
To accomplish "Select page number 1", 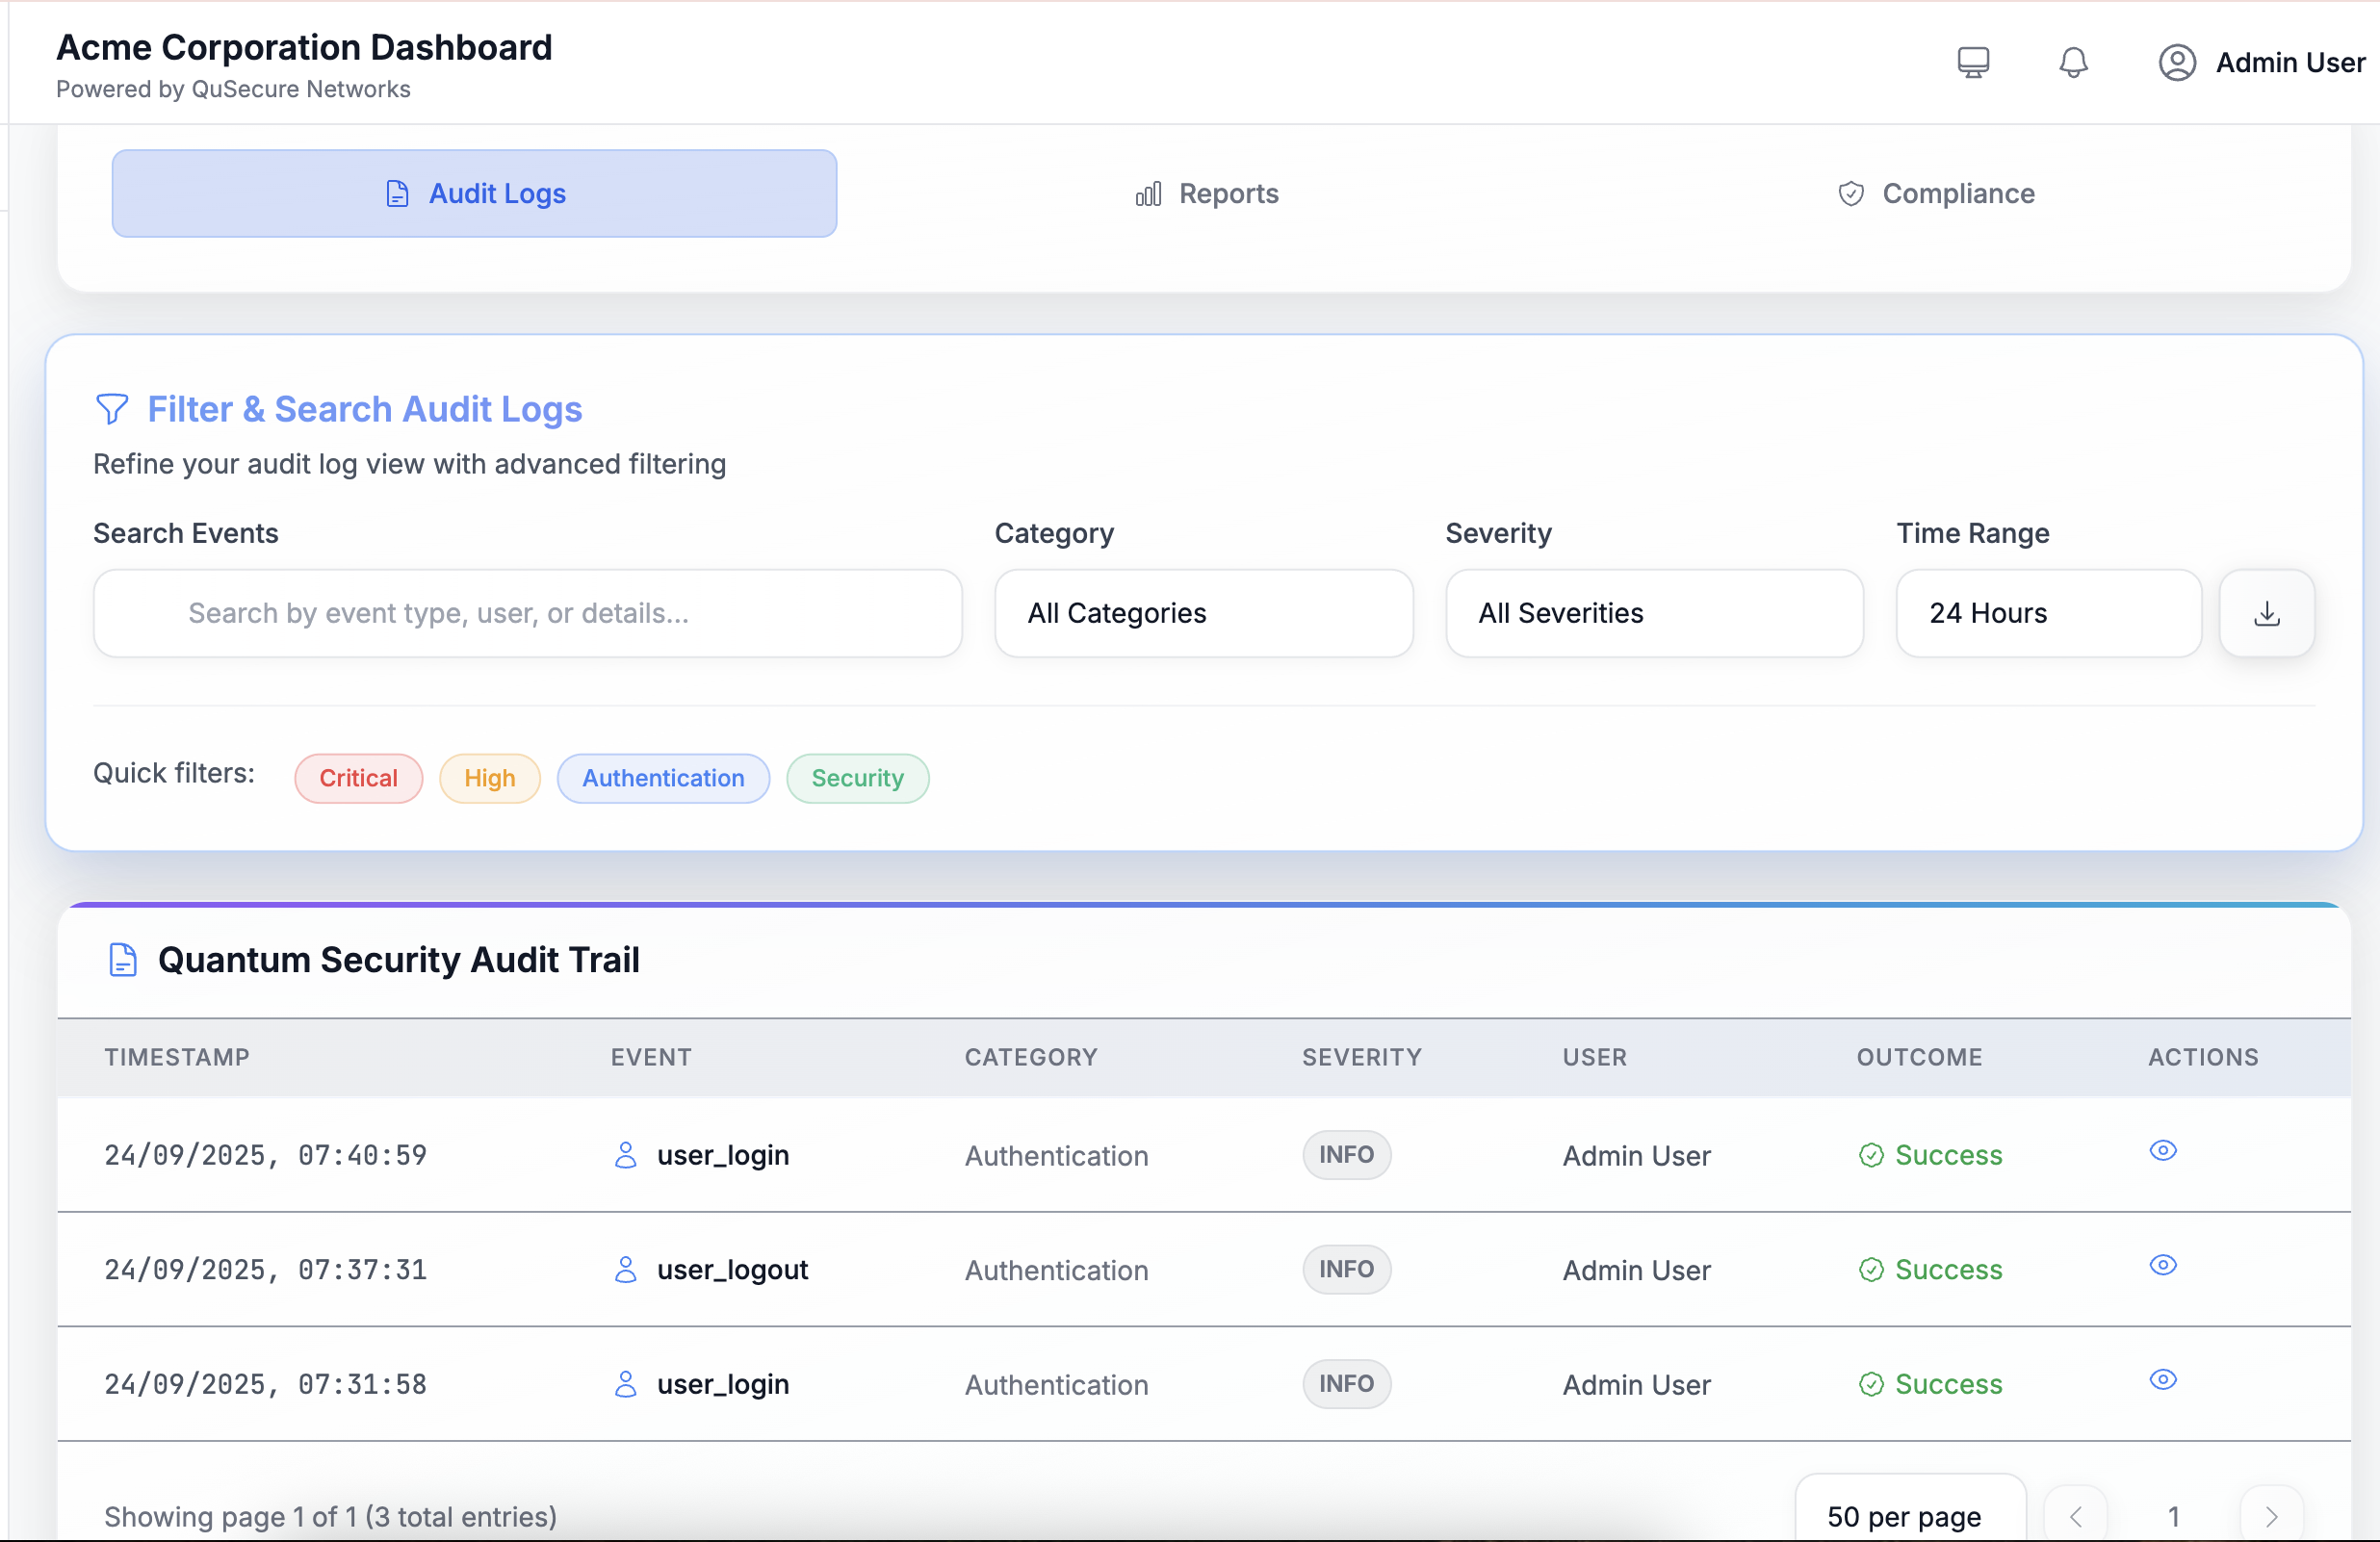I will click(x=2173, y=1516).
